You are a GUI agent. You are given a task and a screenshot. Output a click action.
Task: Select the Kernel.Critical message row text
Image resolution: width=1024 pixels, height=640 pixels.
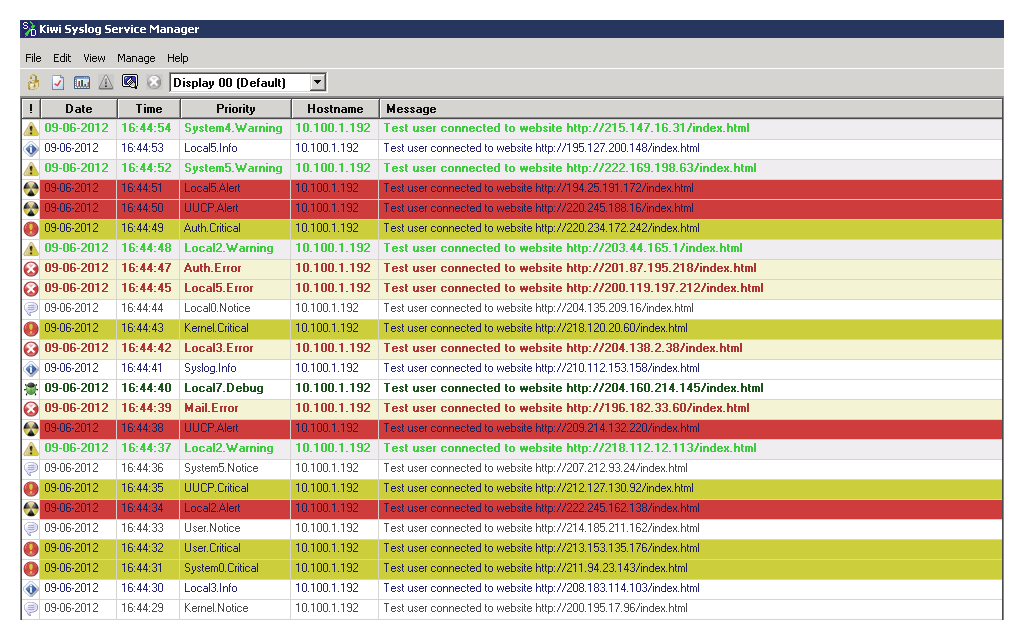coord(535,328)
